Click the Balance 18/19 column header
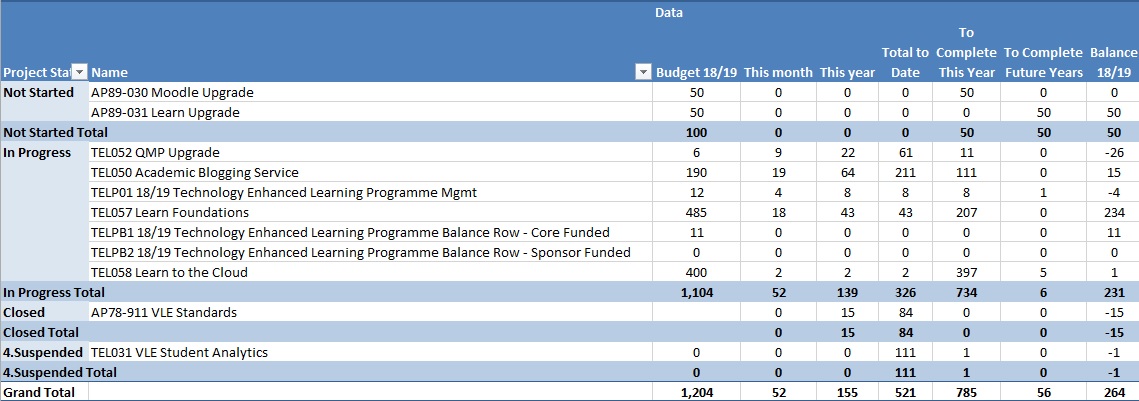Screen dimensions: 1139x401 [1110, 62]
